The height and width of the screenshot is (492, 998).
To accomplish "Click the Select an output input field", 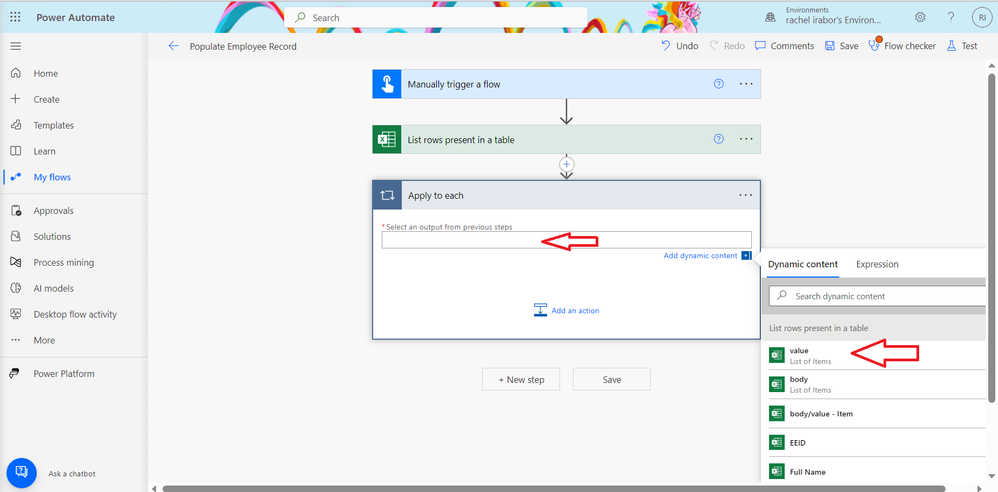I will [x=566, y=240].
